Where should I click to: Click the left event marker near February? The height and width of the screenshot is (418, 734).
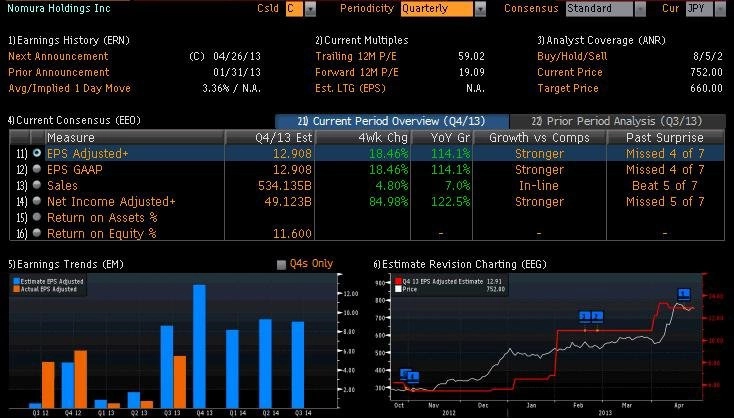tap(585, 317)
